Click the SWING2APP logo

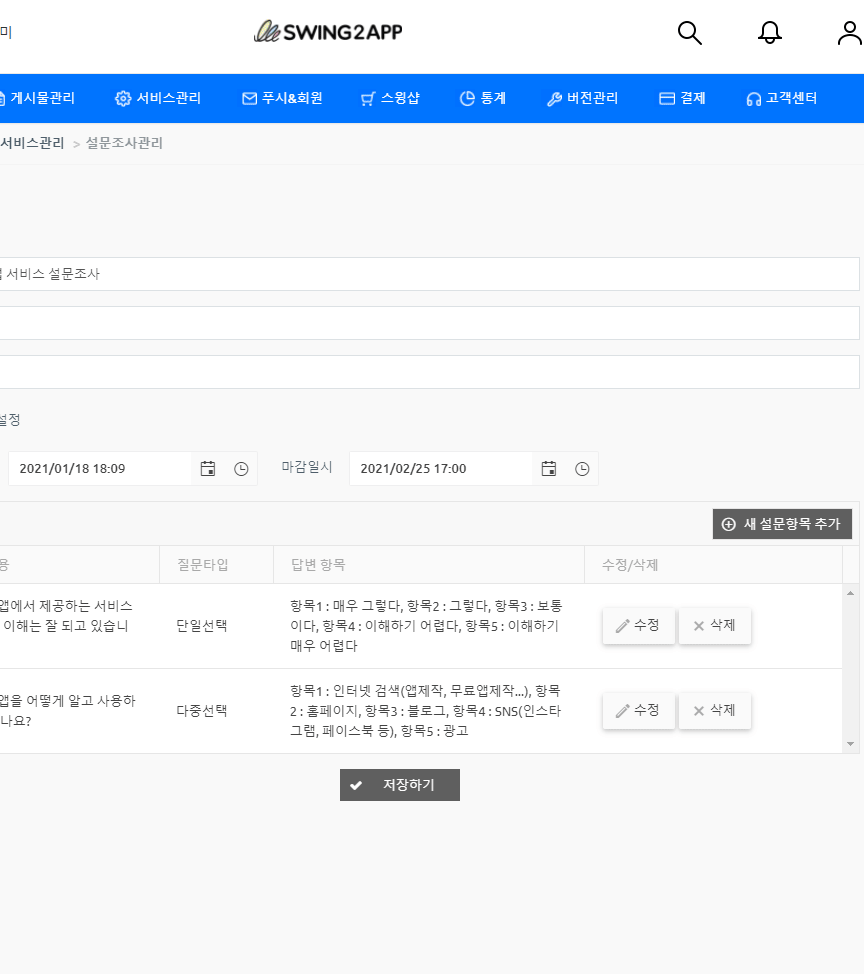coord(328,32)
